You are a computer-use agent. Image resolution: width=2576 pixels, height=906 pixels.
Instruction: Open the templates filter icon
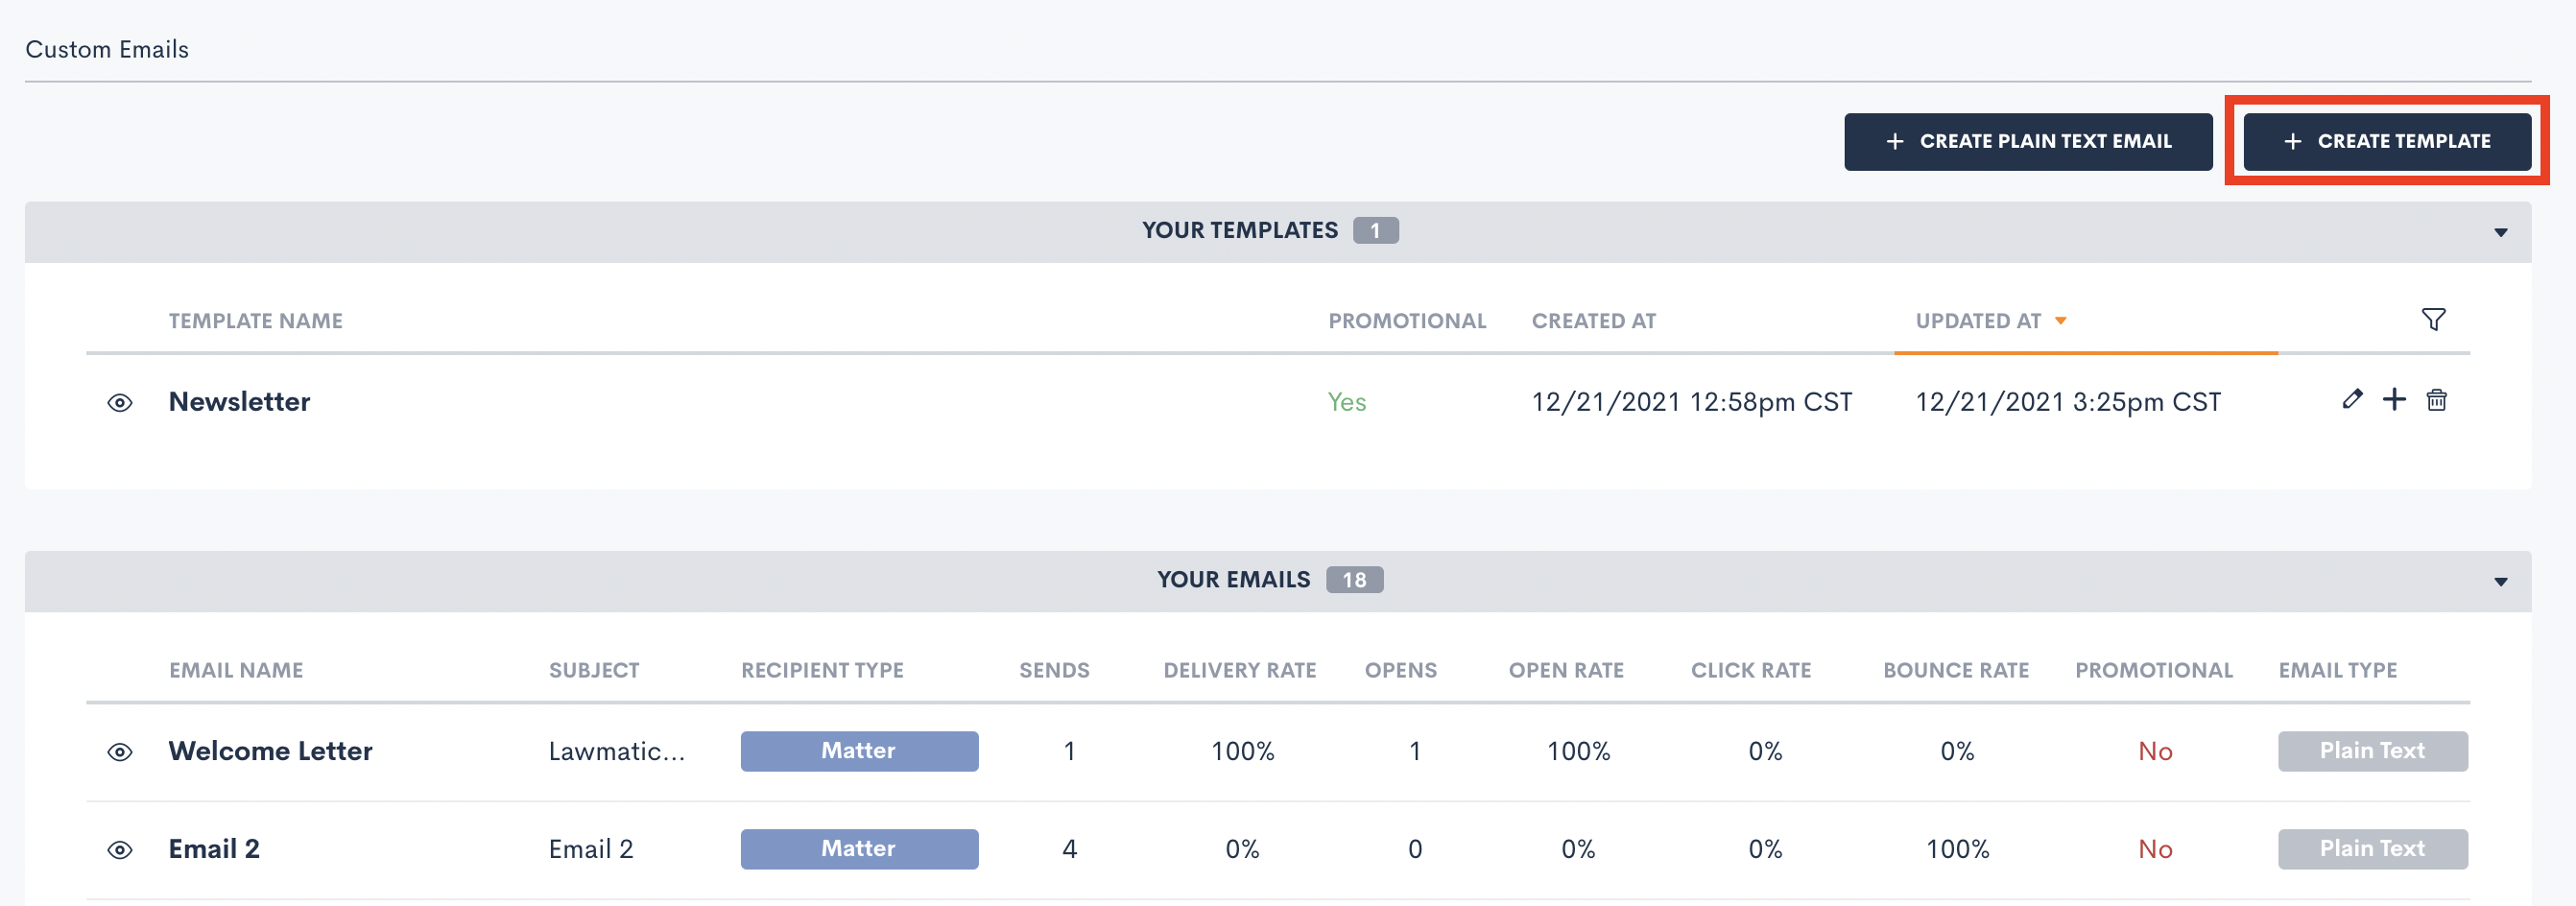tap(2434, 319)
